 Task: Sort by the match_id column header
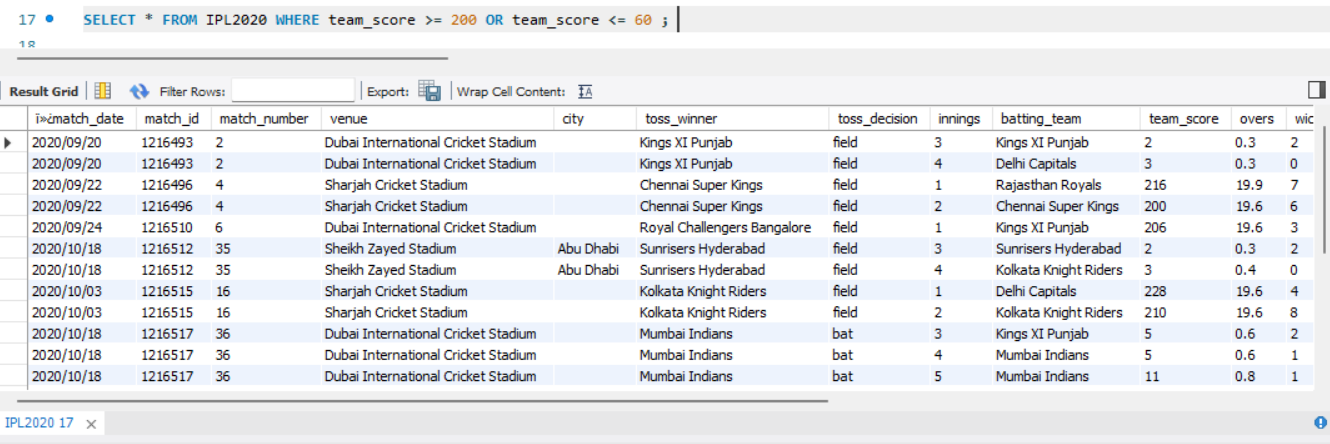[173, 118]
